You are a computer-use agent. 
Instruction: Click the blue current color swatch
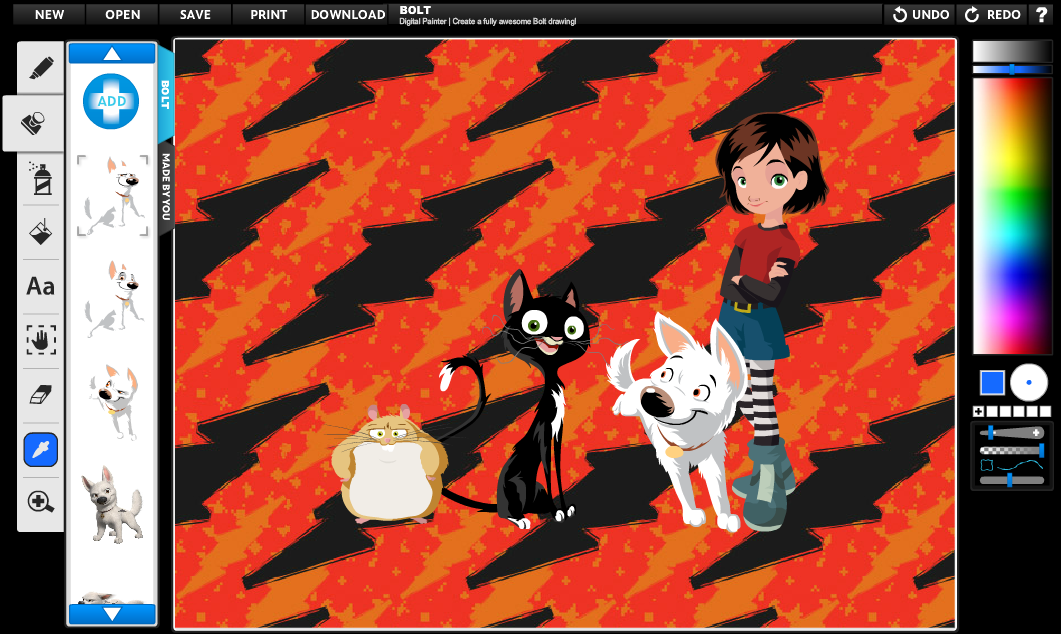point(992,382)
